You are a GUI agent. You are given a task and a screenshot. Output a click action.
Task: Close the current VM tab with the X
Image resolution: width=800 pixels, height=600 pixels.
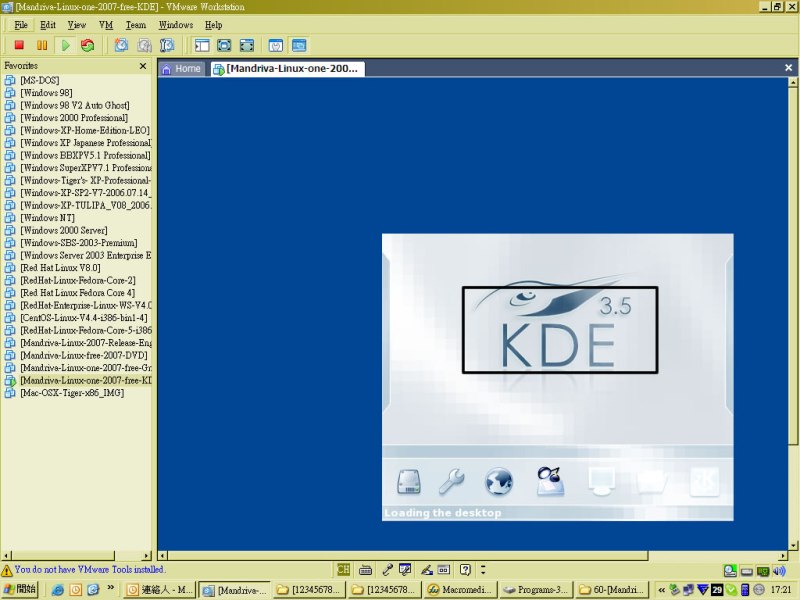tap(788, 67)
